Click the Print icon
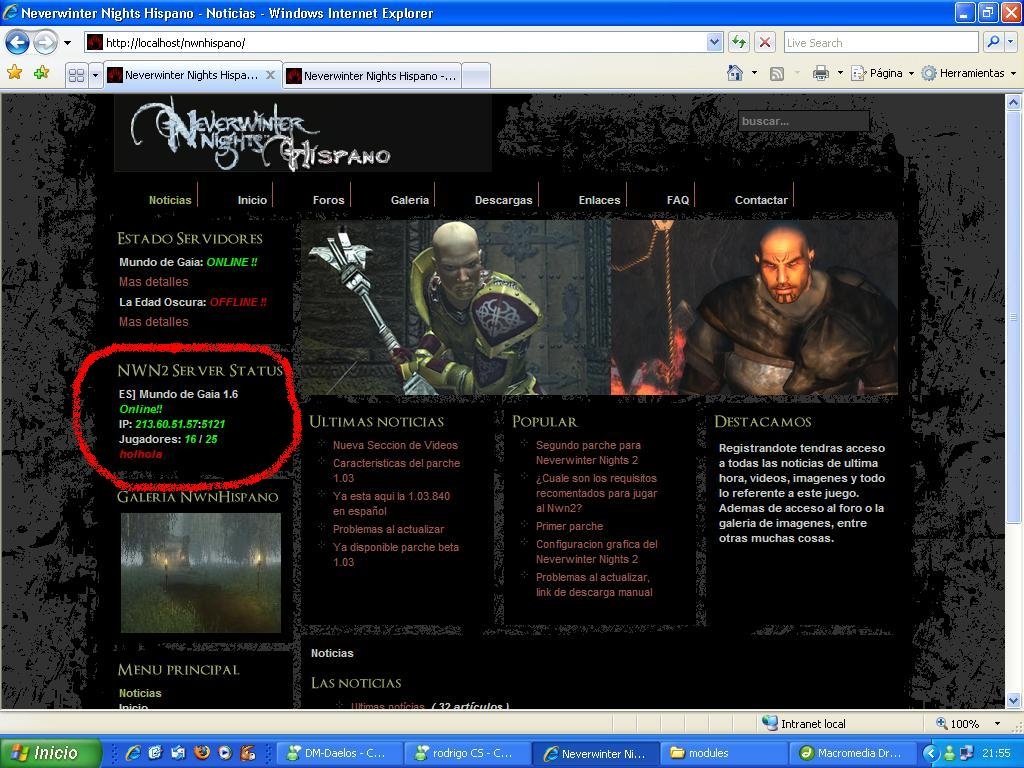The image size is (1024, 768). 821,73
